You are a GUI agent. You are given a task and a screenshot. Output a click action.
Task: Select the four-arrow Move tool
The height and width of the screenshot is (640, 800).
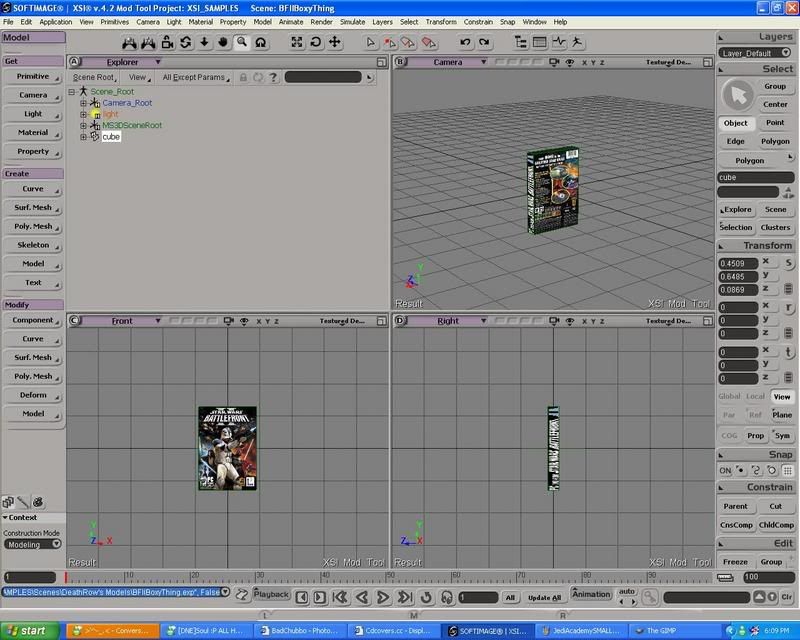335,42
